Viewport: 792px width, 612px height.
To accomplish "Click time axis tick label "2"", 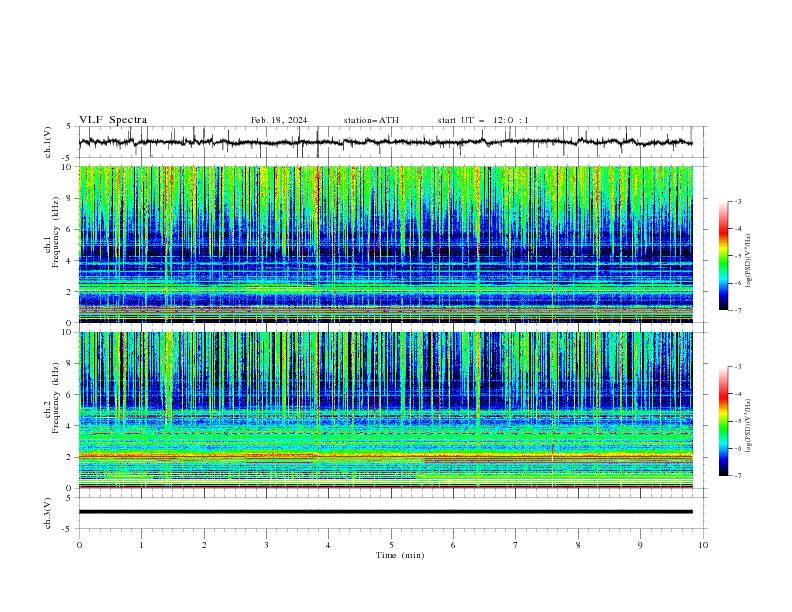I will pos(204,545).
